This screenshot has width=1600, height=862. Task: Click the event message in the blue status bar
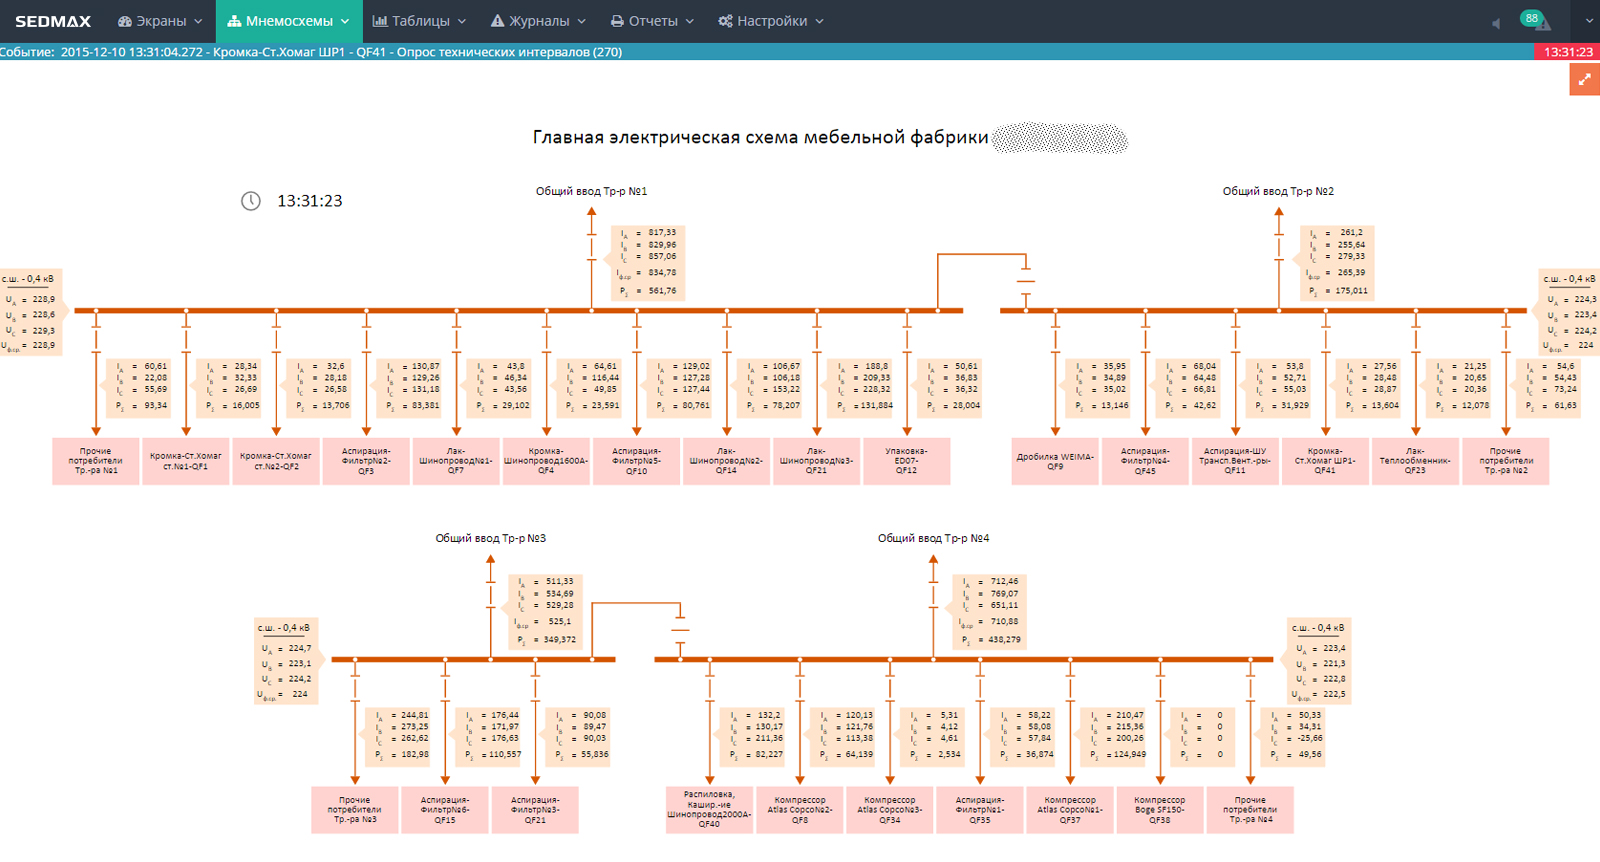click(x=311, y=52)
